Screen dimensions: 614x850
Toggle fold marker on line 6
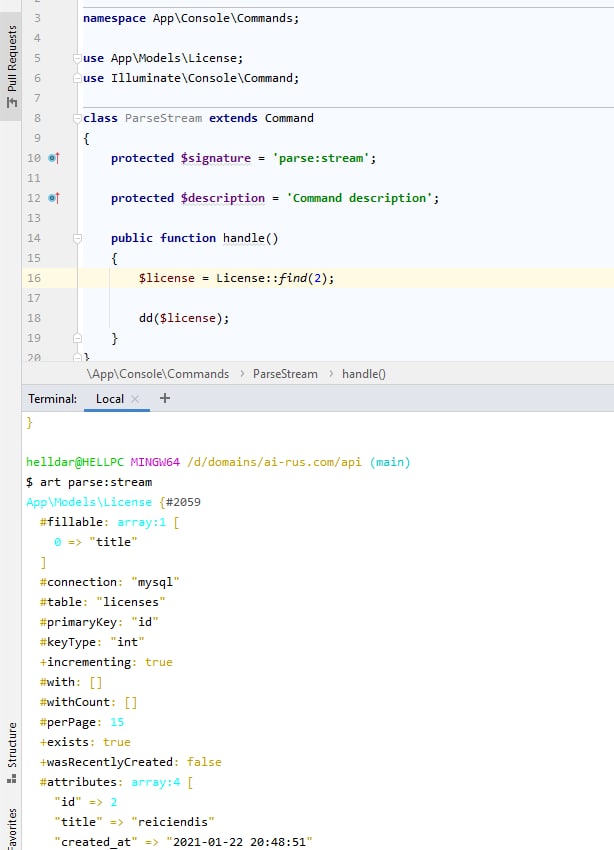pos(77,78)
